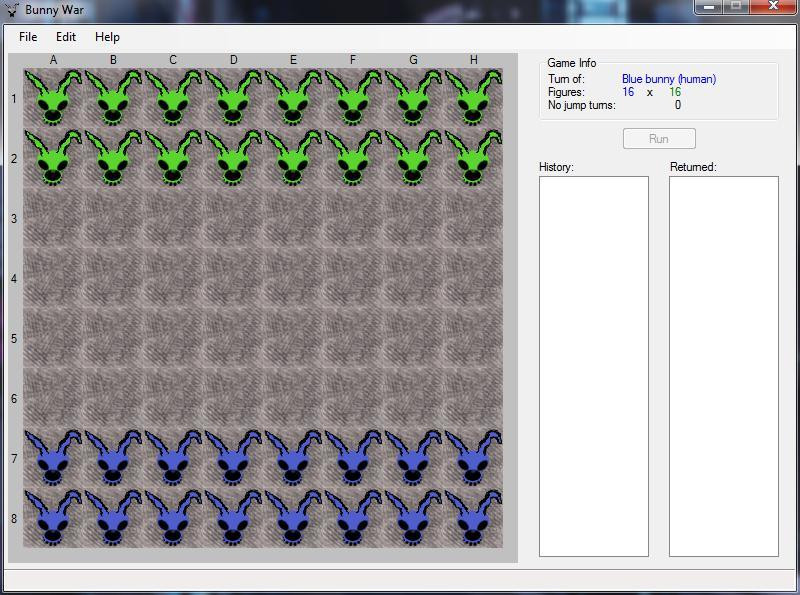Click the 'Figures:' label
Viewport: 800px width, 595px height.
click(x=566, y=92)
